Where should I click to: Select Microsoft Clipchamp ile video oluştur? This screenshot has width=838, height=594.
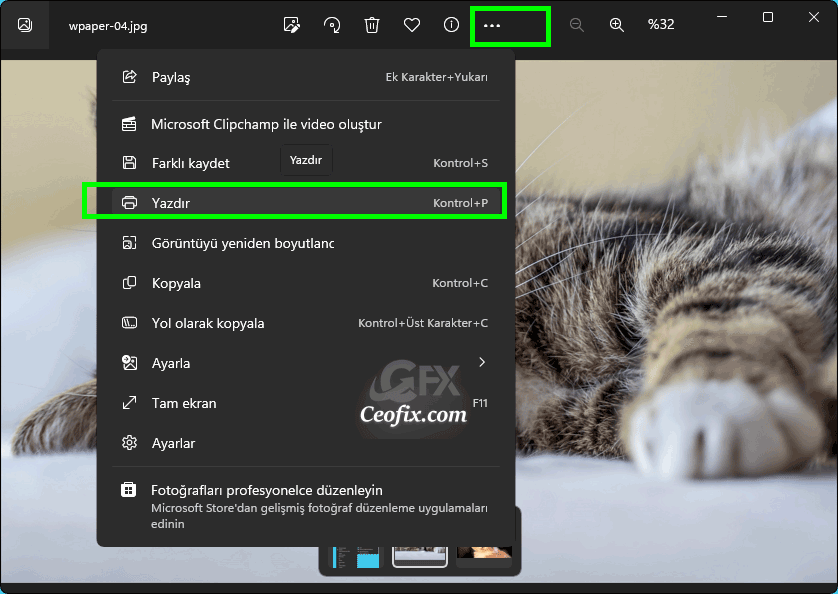[x=306, y=124]
